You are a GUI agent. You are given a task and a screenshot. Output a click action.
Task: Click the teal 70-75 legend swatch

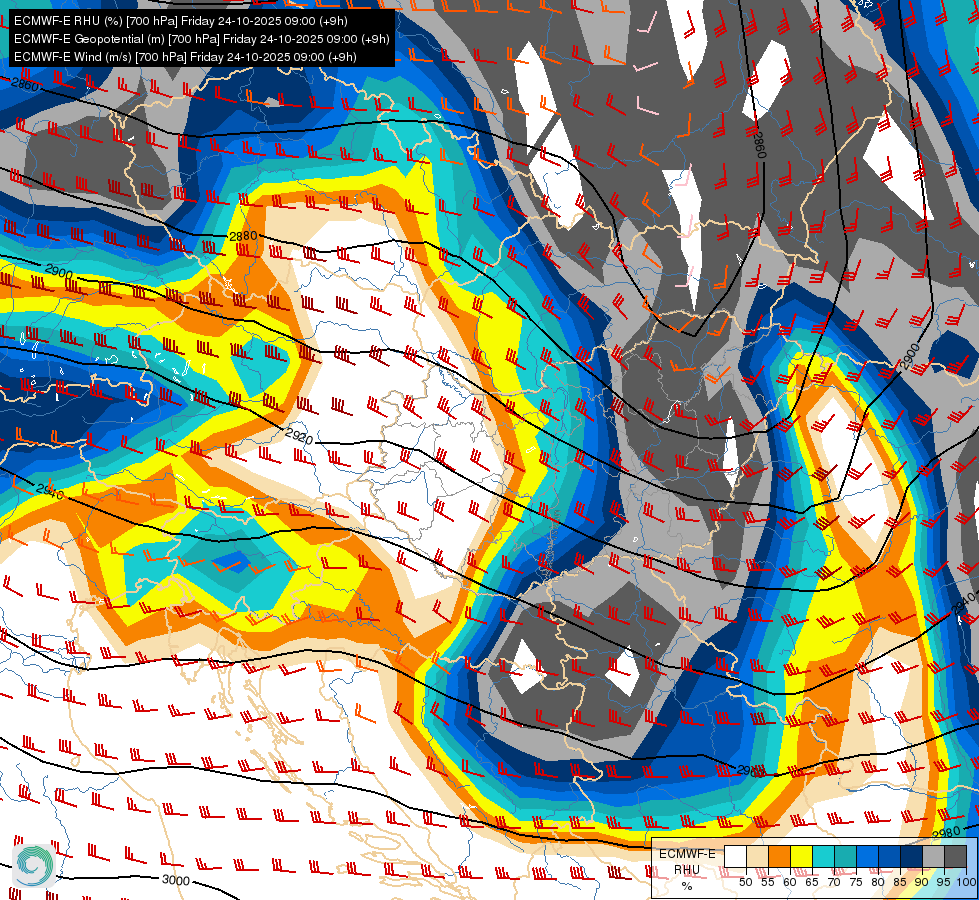click(845, 856)
